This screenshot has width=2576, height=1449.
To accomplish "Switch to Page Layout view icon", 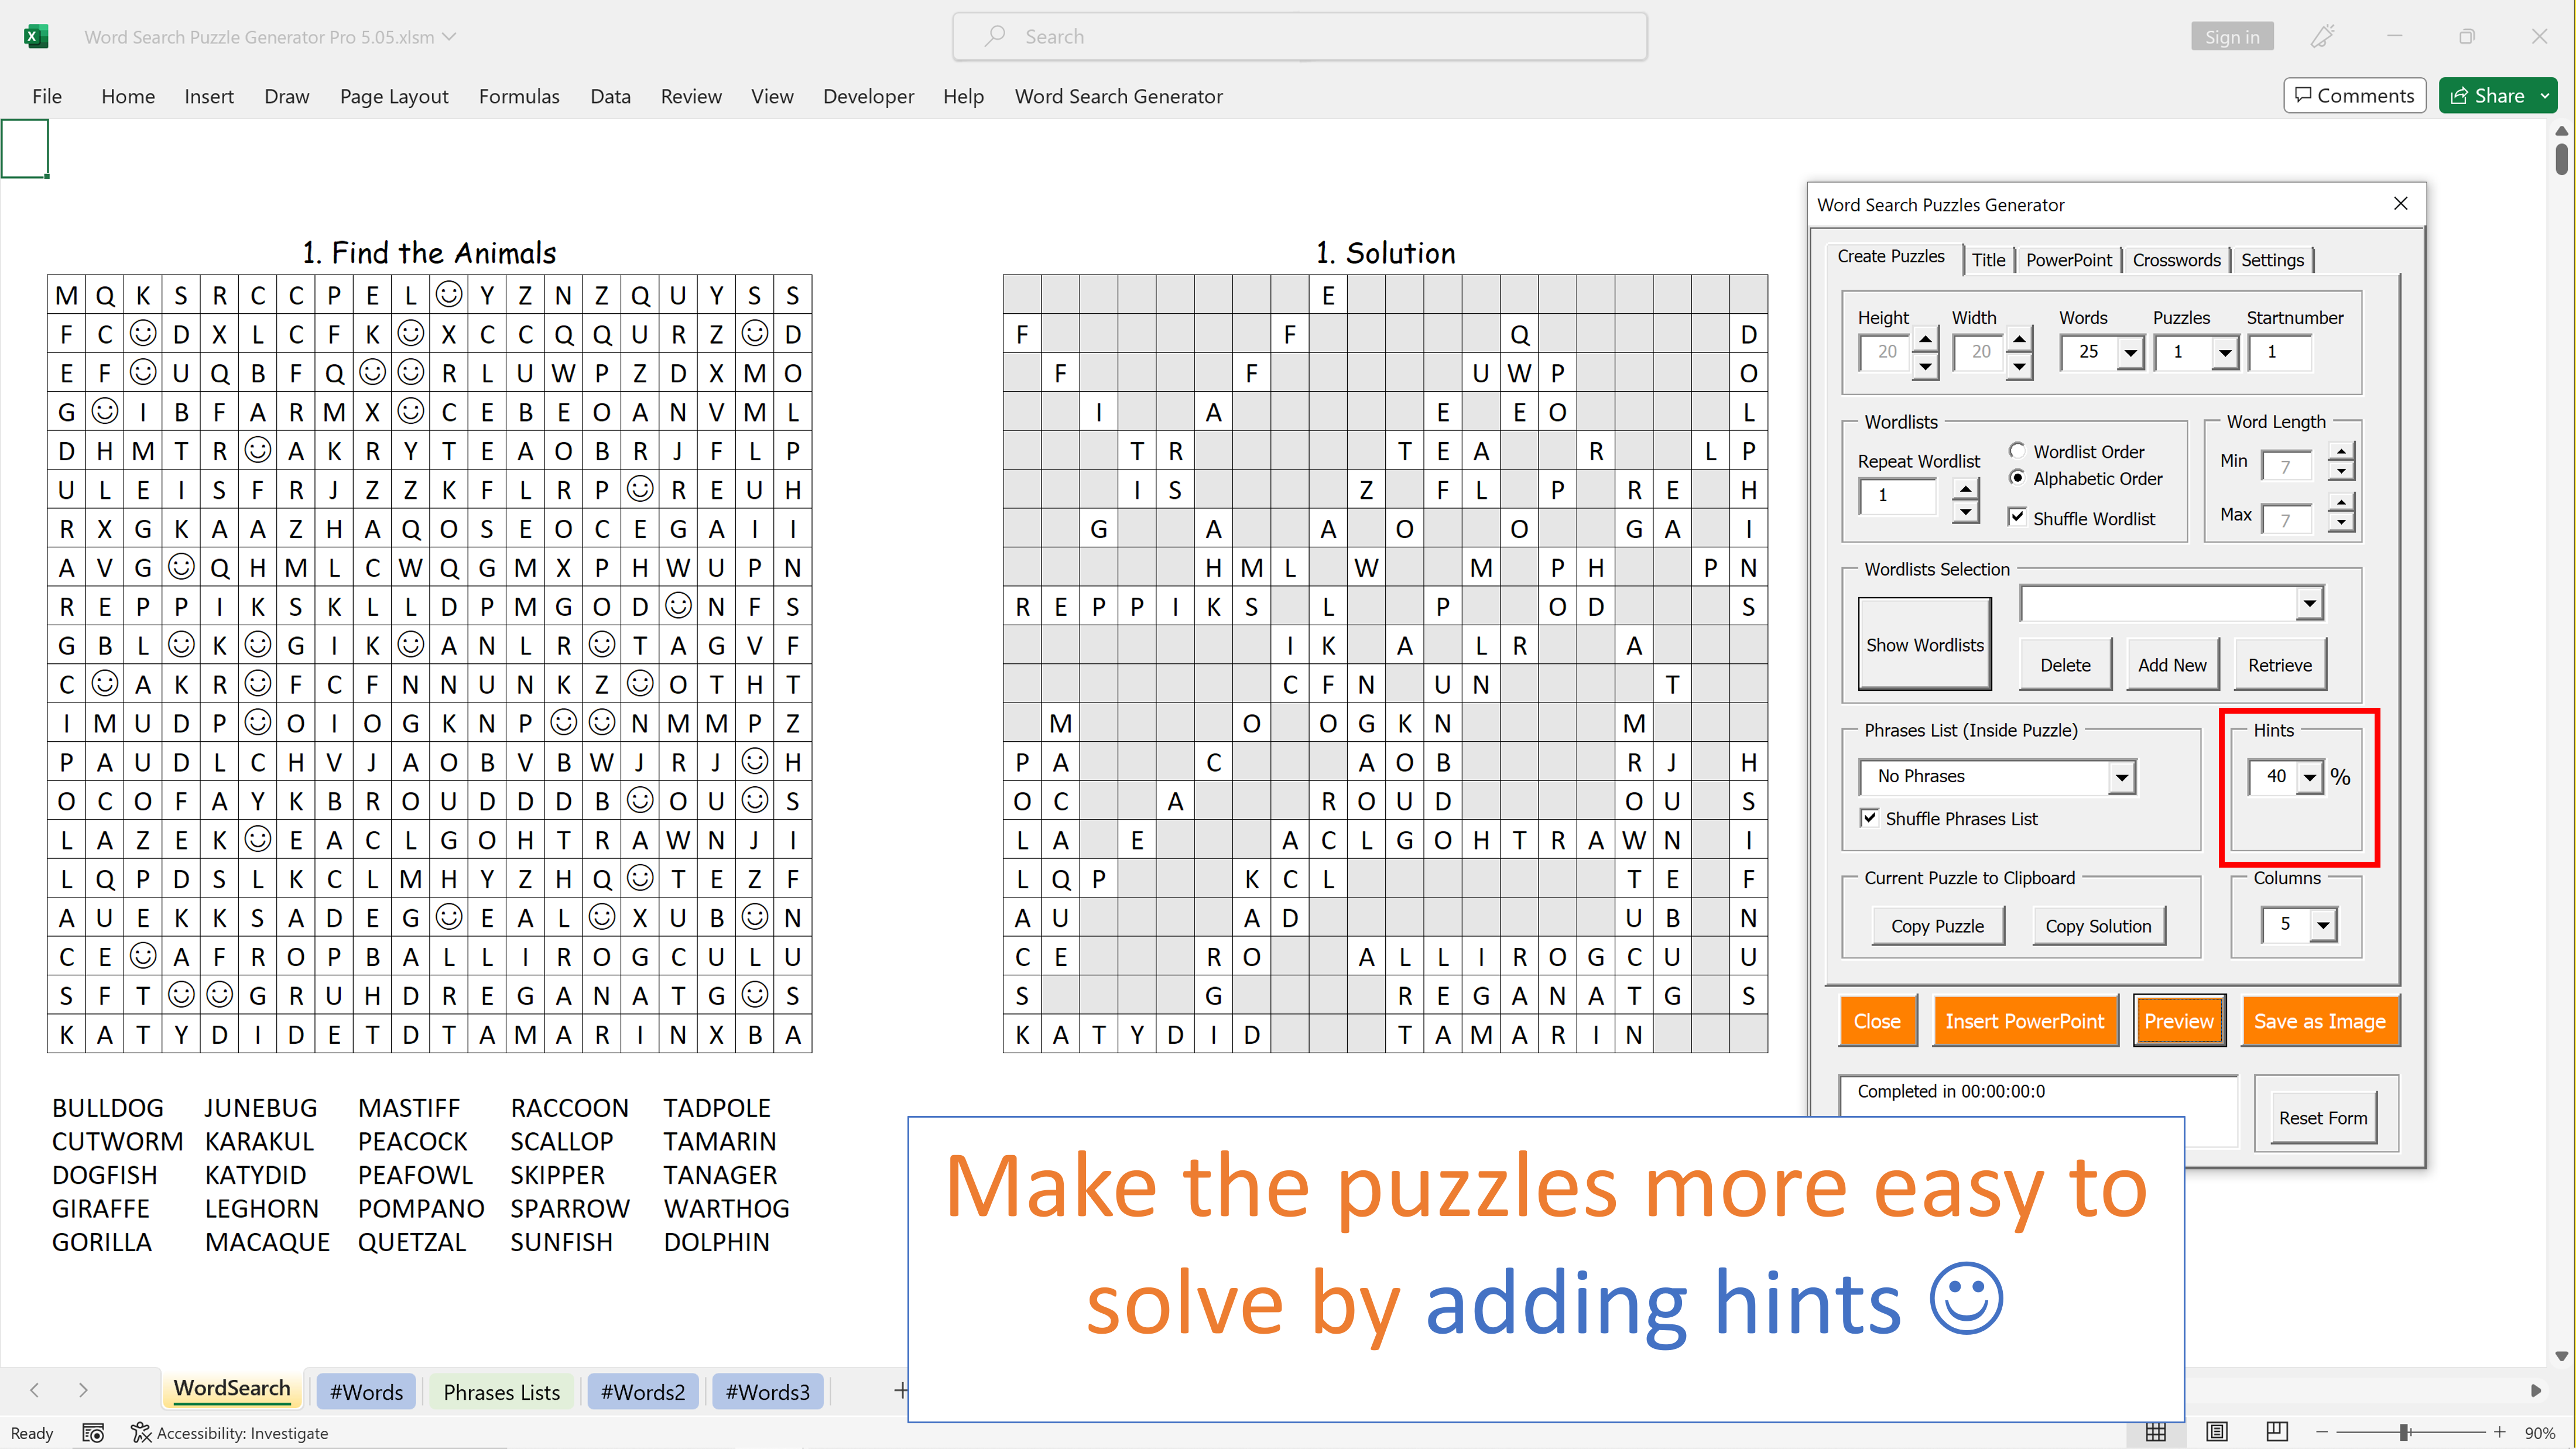I will pyautogui.click(x=2216, y=1432).
